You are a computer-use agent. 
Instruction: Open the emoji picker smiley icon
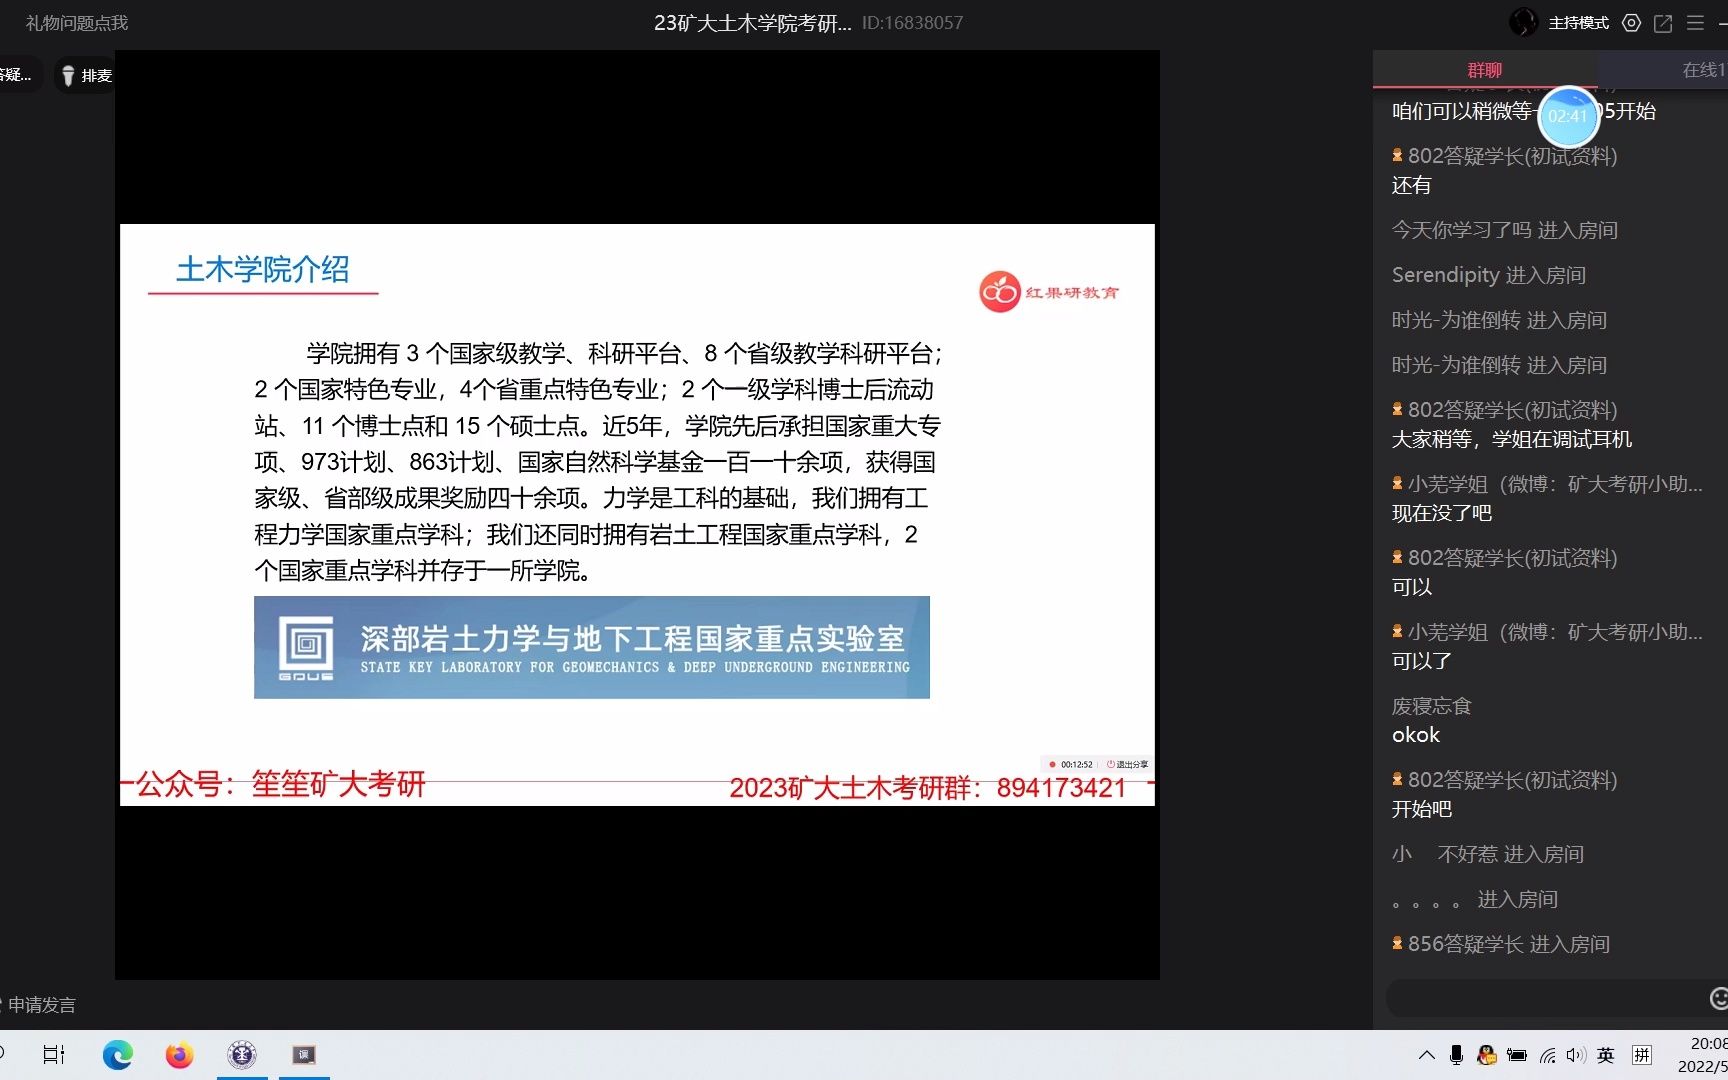[1719, 998]
